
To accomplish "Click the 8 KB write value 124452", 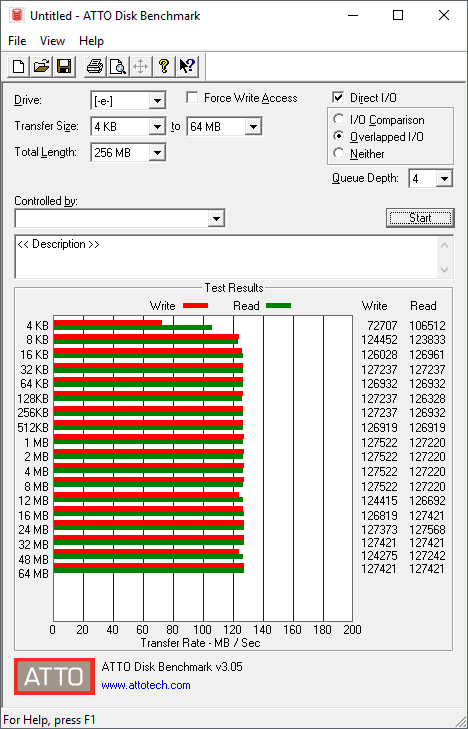I will [380, 340].
